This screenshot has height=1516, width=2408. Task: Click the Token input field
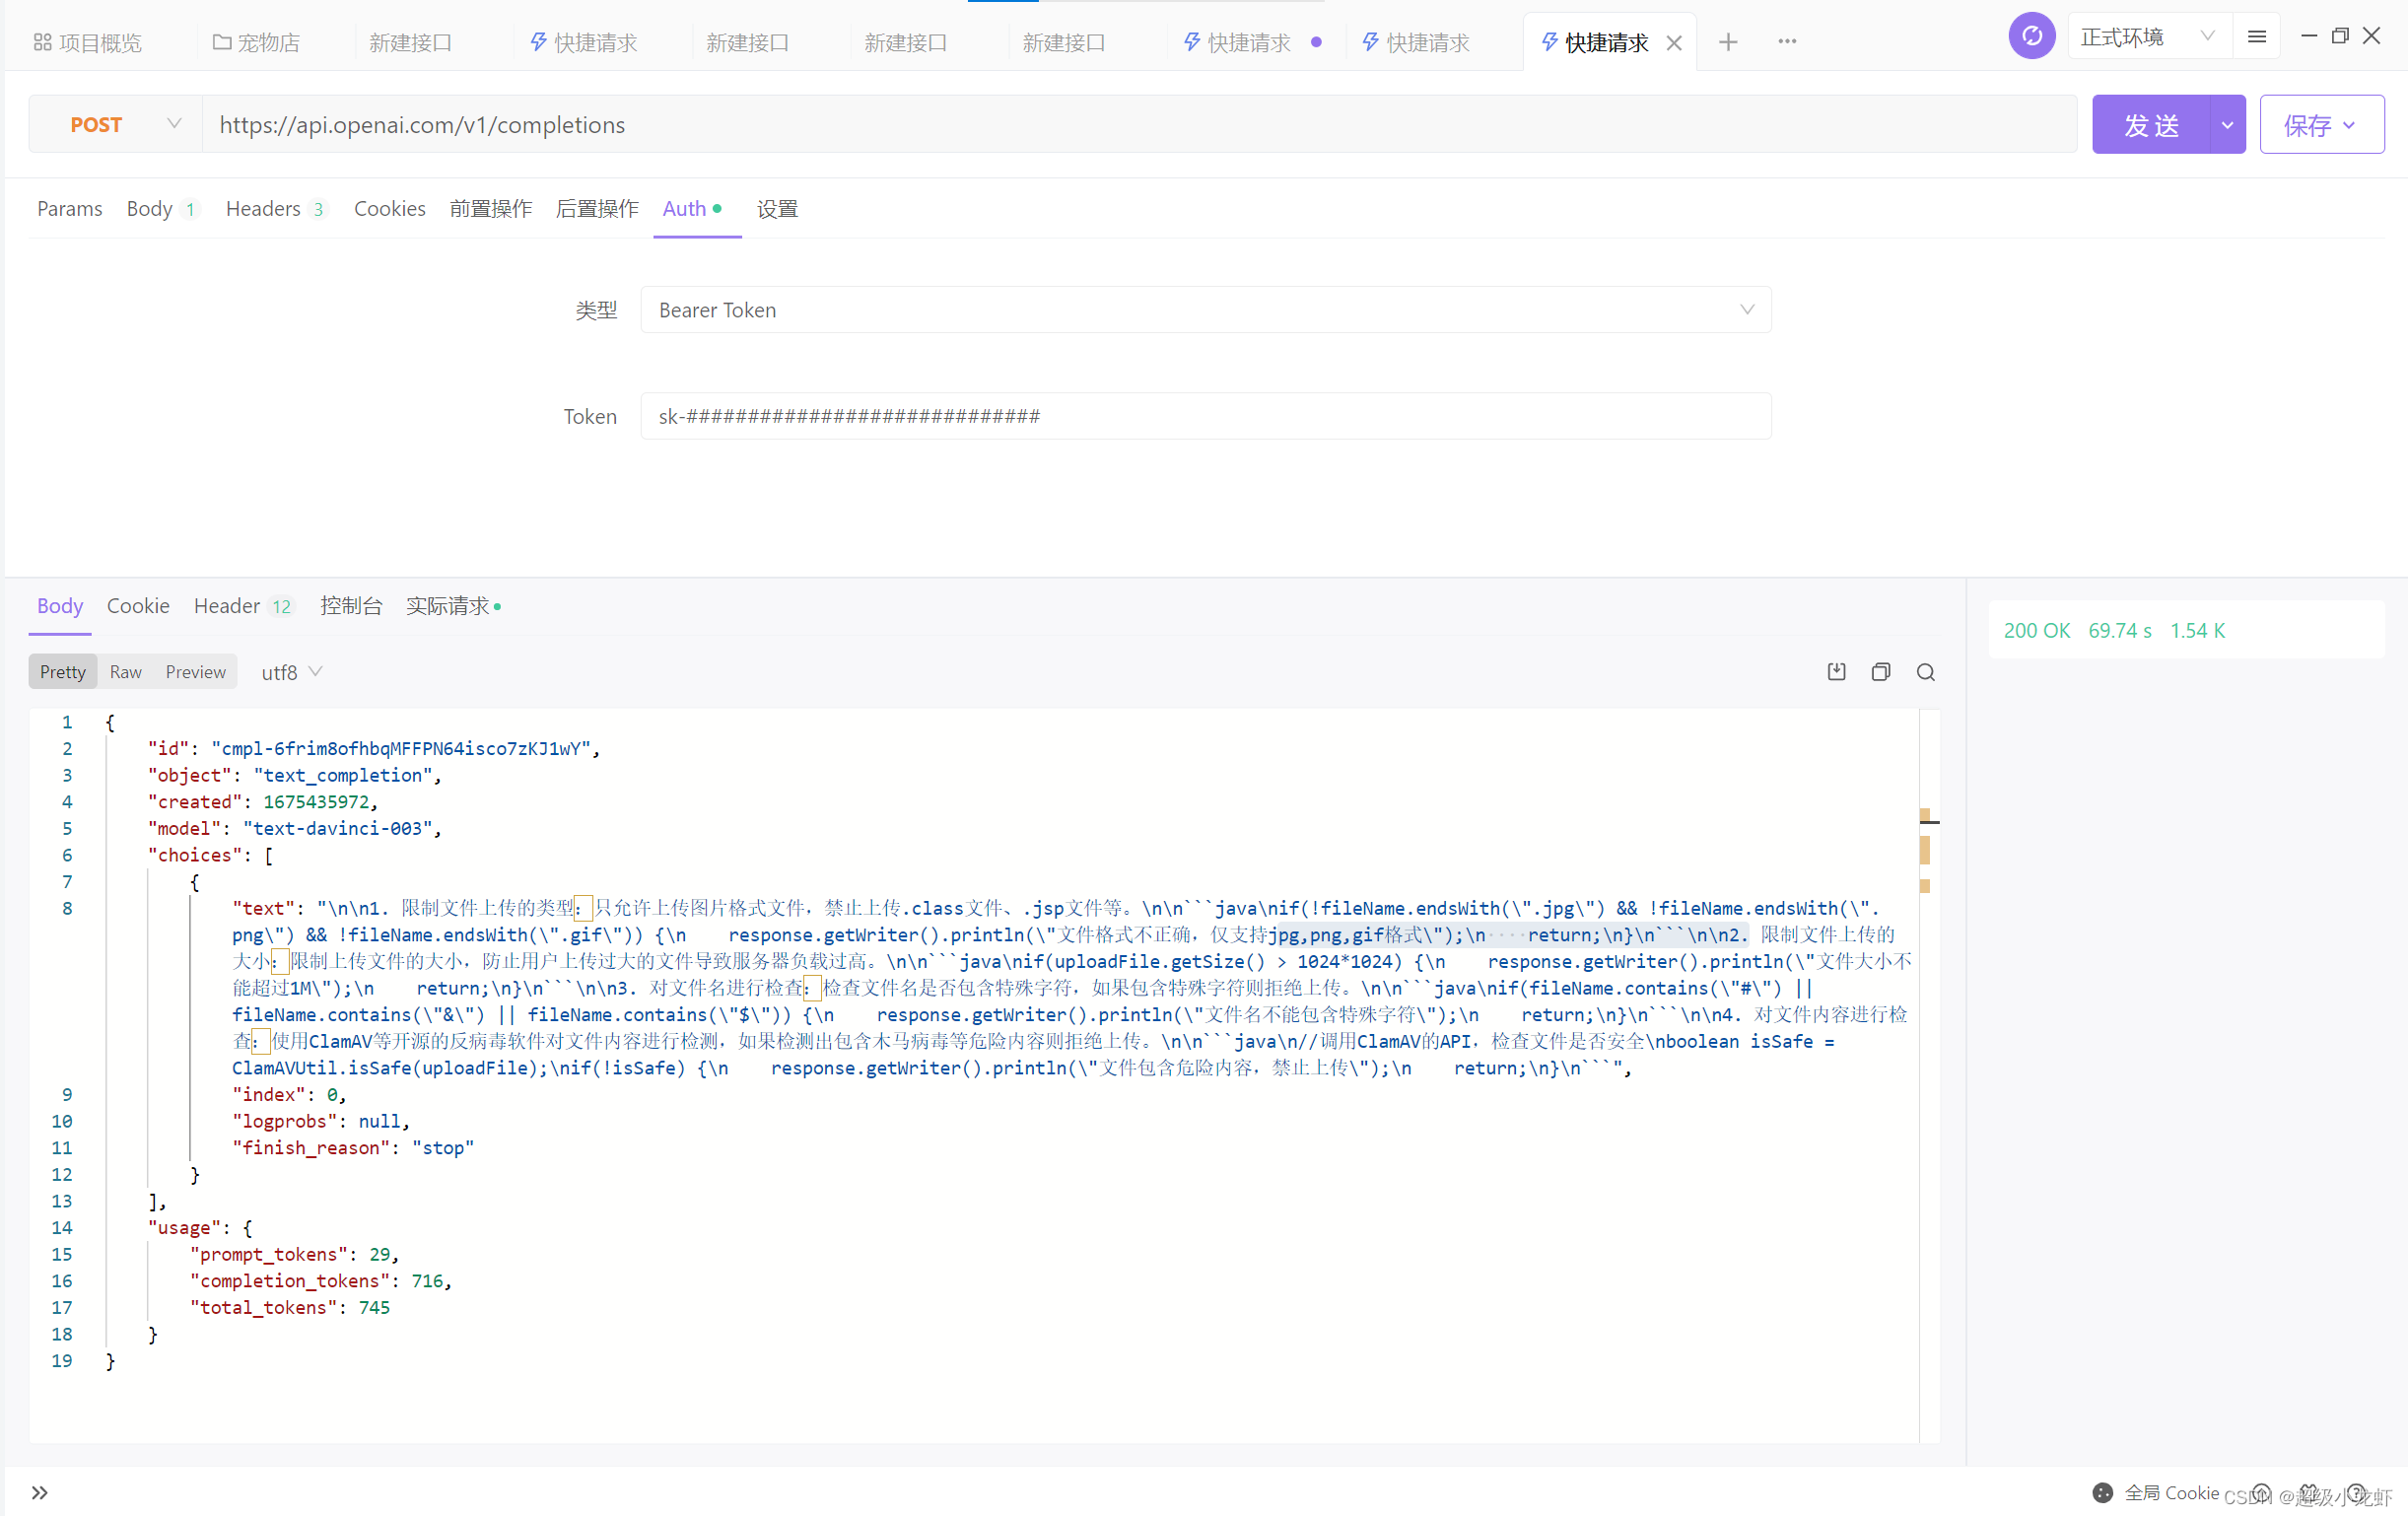[x=1205, y=416]
